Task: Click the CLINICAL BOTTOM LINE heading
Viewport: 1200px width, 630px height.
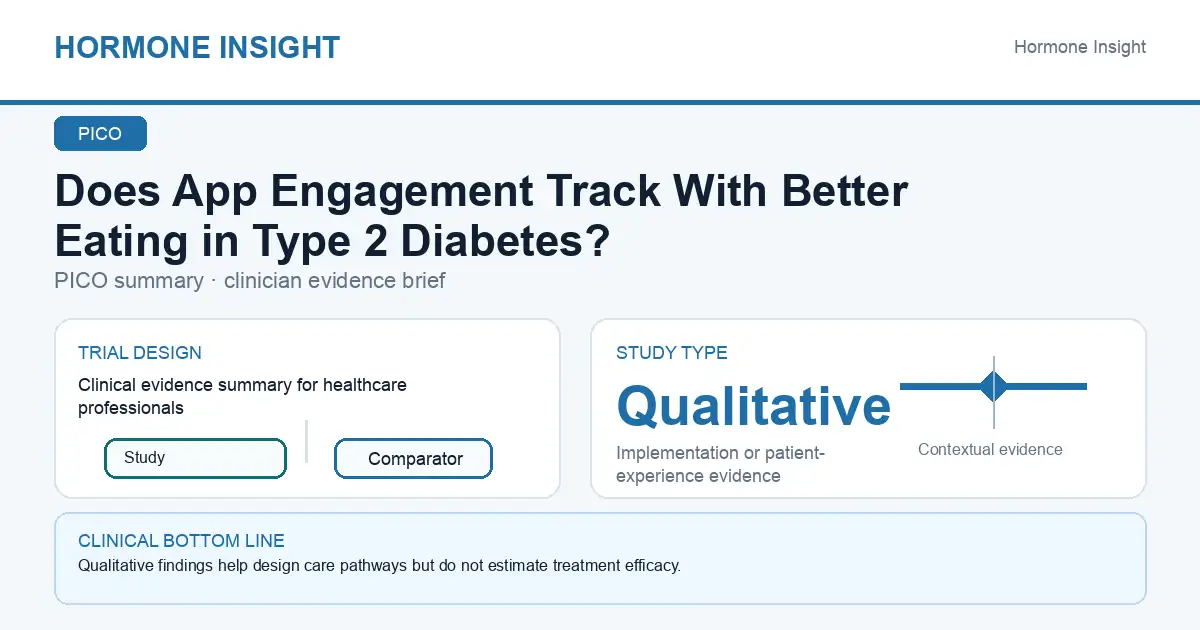Action: 181,541
